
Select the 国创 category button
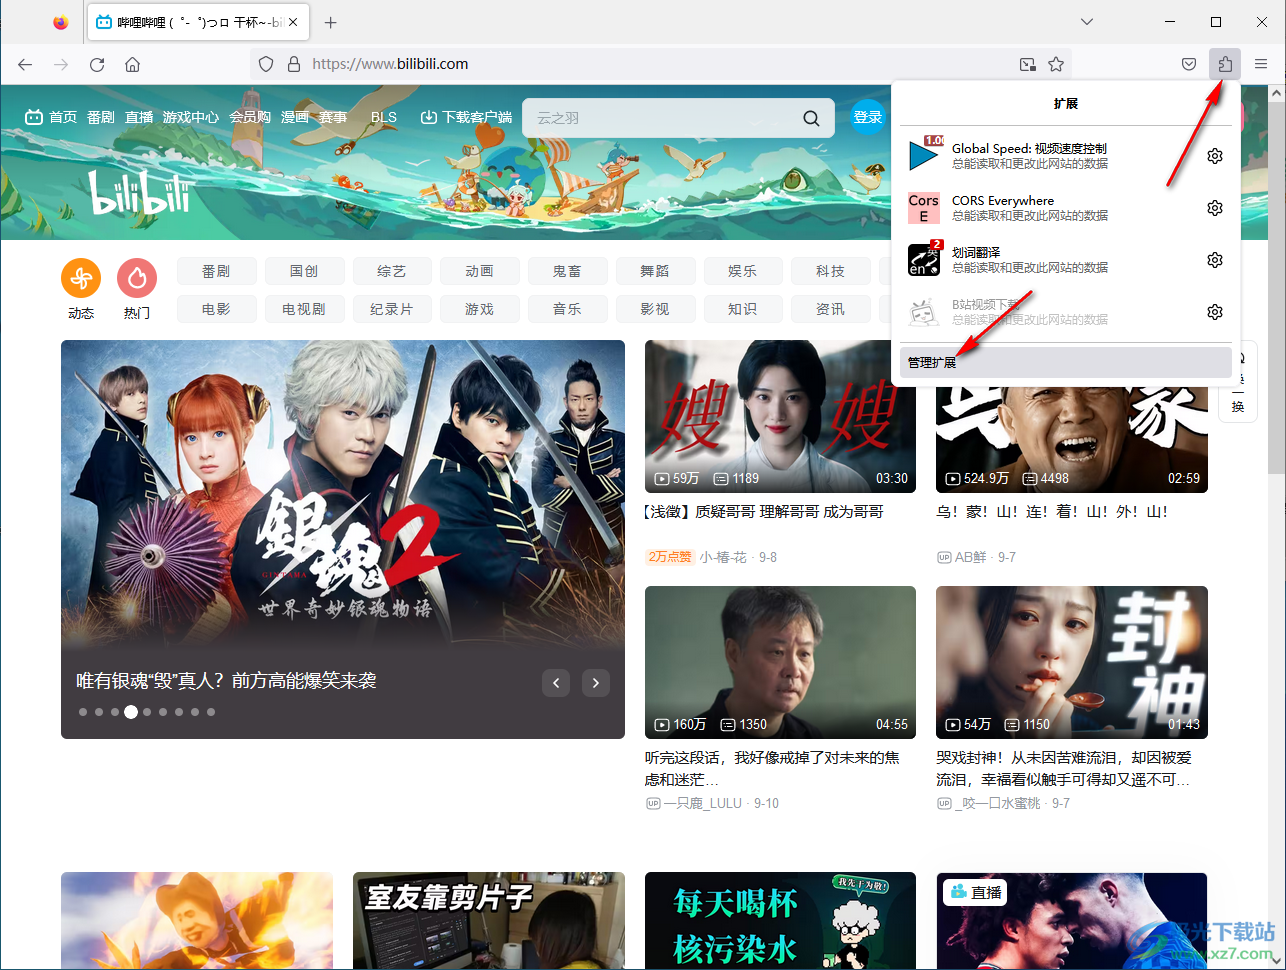click(x=304, y=271)
